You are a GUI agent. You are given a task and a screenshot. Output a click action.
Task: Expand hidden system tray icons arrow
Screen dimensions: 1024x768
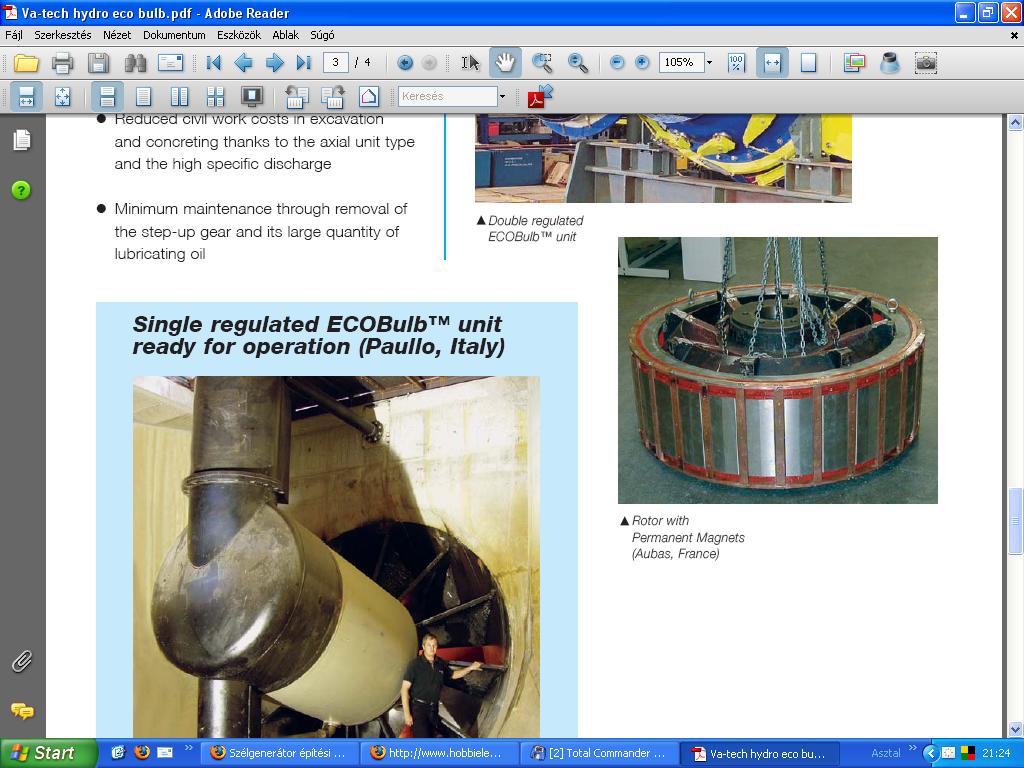tap(931, 753)
